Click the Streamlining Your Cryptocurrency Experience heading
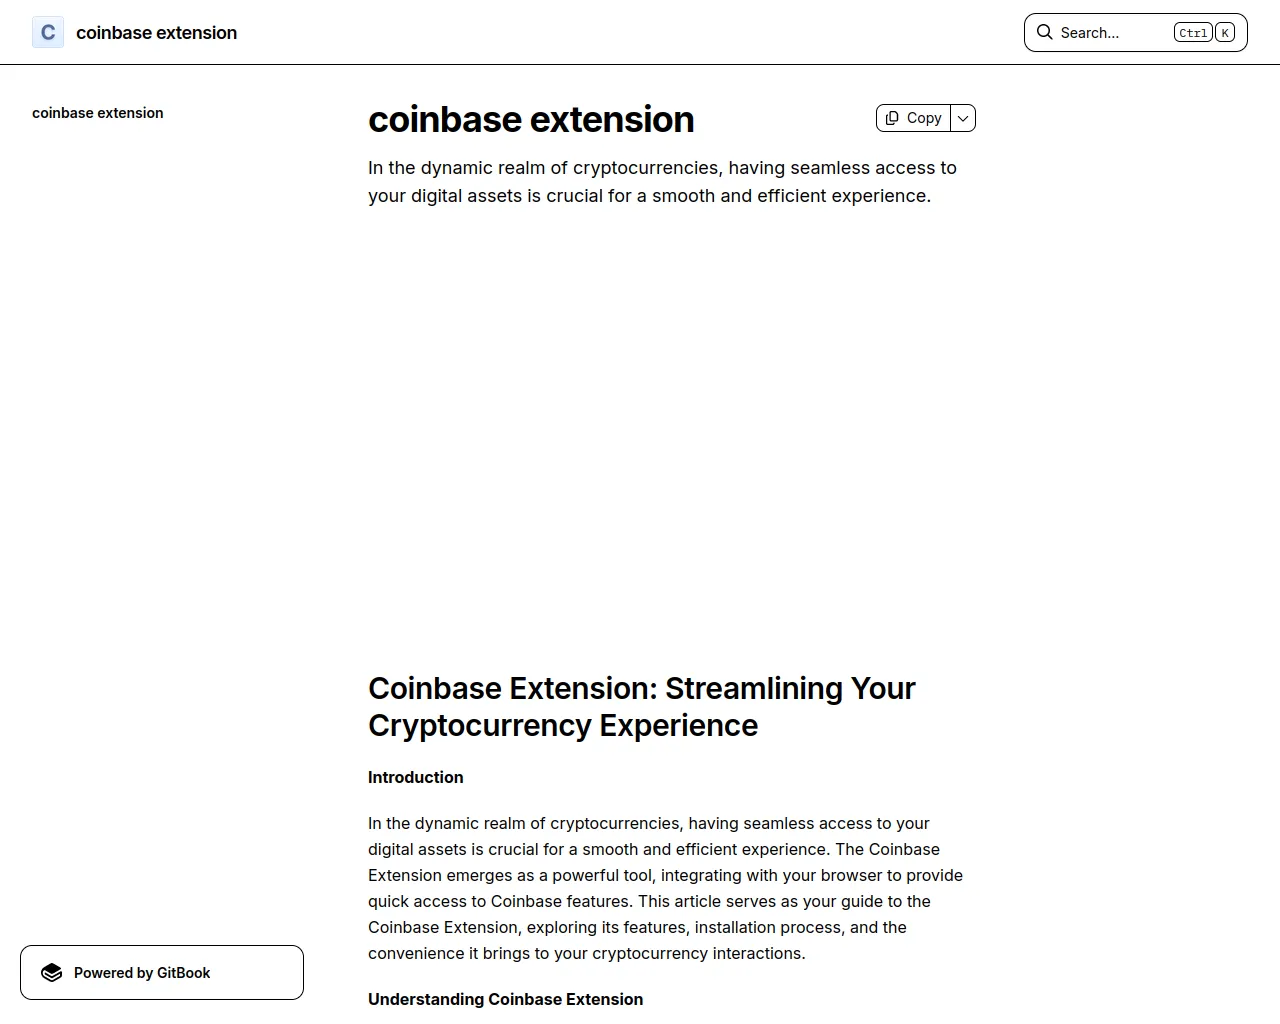This screenshot has width=1280, height=1024. point(642,707)
